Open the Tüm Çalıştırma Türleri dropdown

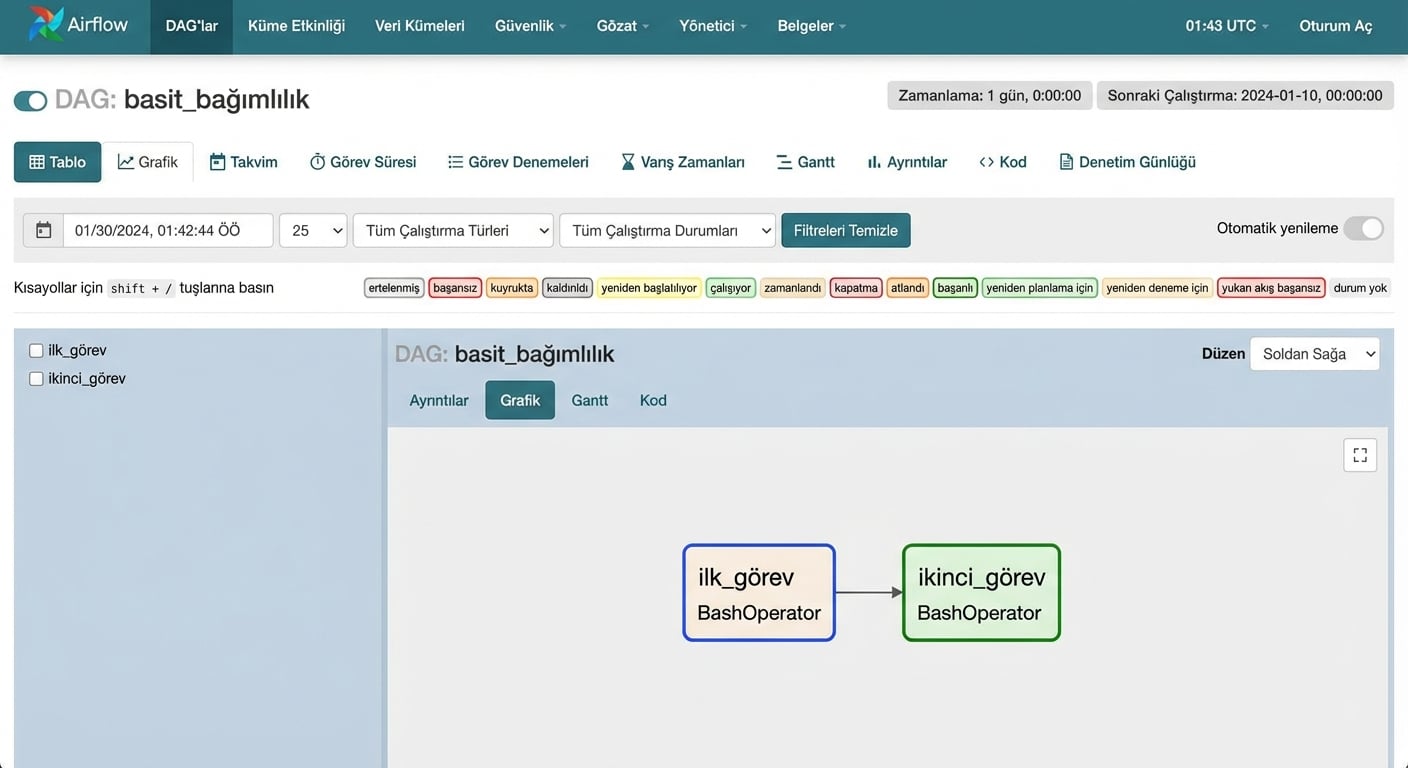click(x=453, y=230)
